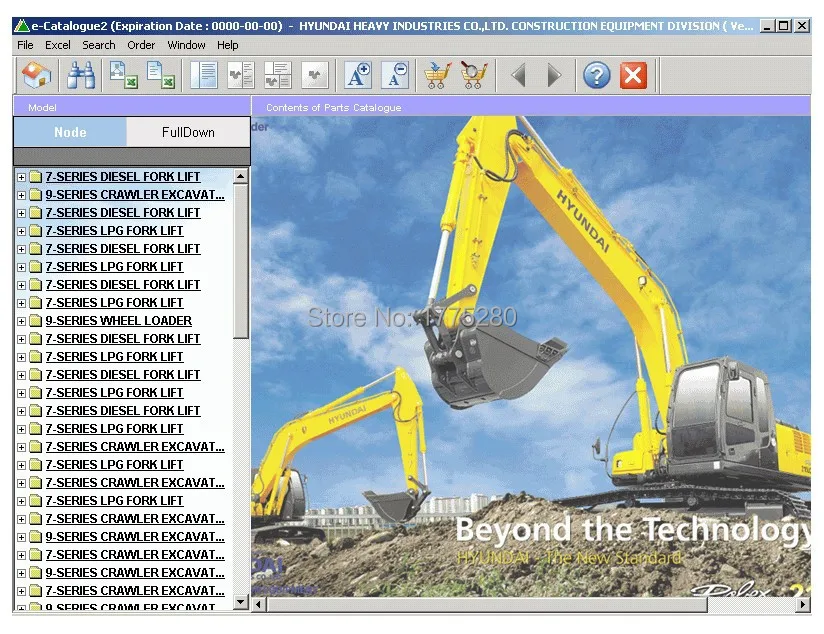Click the model tree vertical scrollbar thumb
824x634 pixels.
click(x=241, y=261)
